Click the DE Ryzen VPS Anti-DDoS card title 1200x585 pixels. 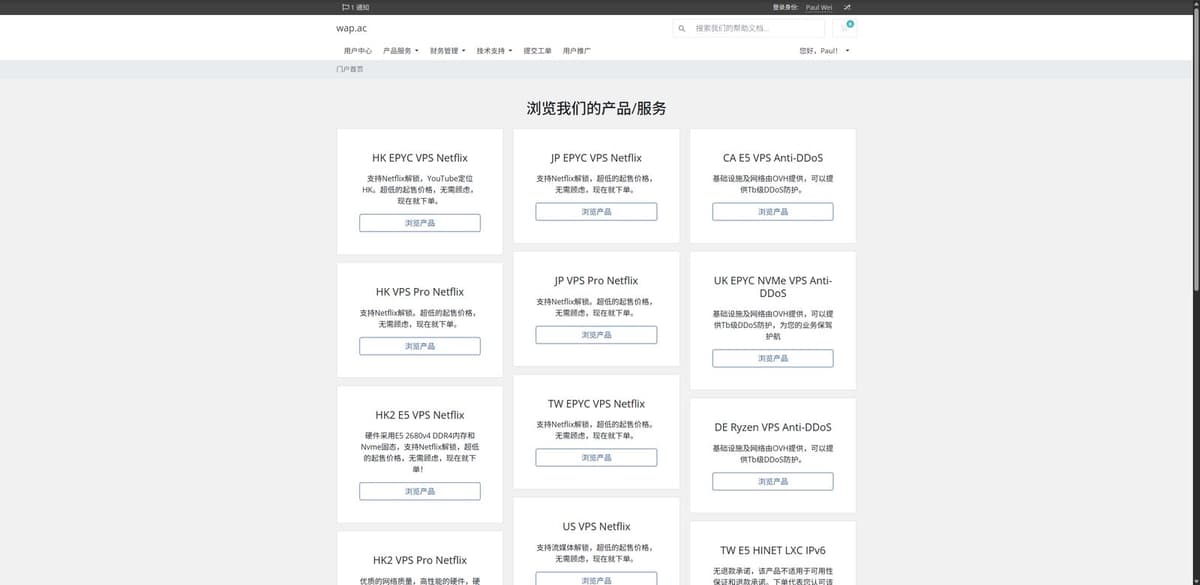tap(773, 427)
